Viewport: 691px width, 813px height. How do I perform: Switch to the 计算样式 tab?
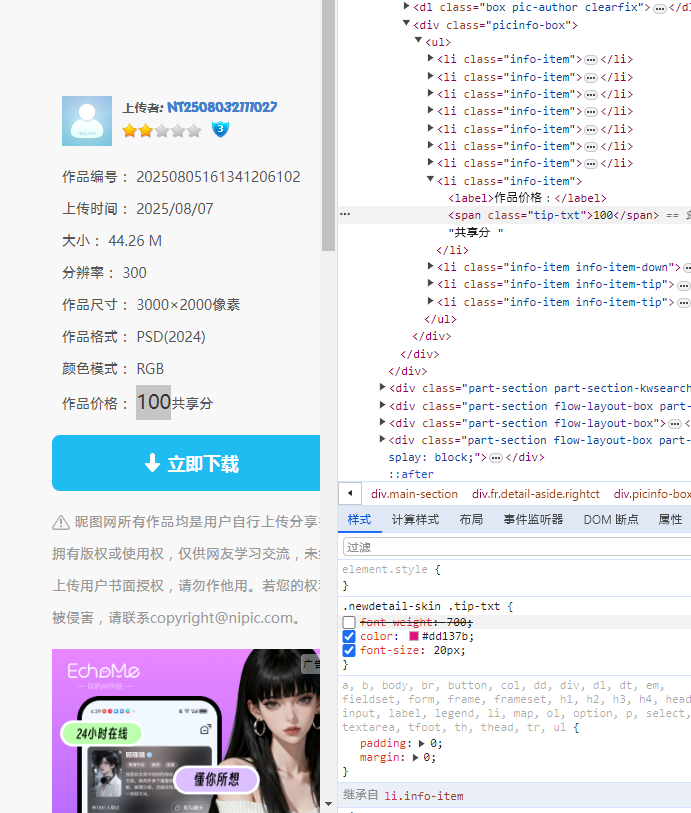coord(415,520)
